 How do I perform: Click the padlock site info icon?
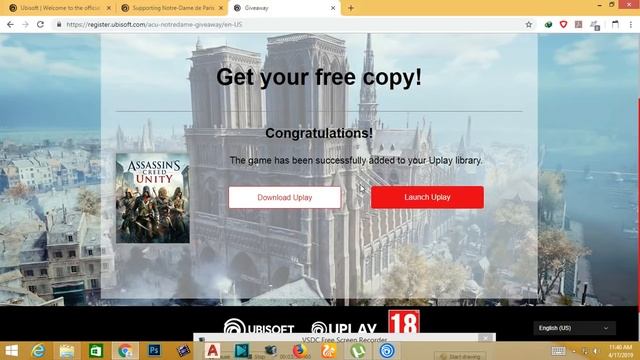coord(59,24)
